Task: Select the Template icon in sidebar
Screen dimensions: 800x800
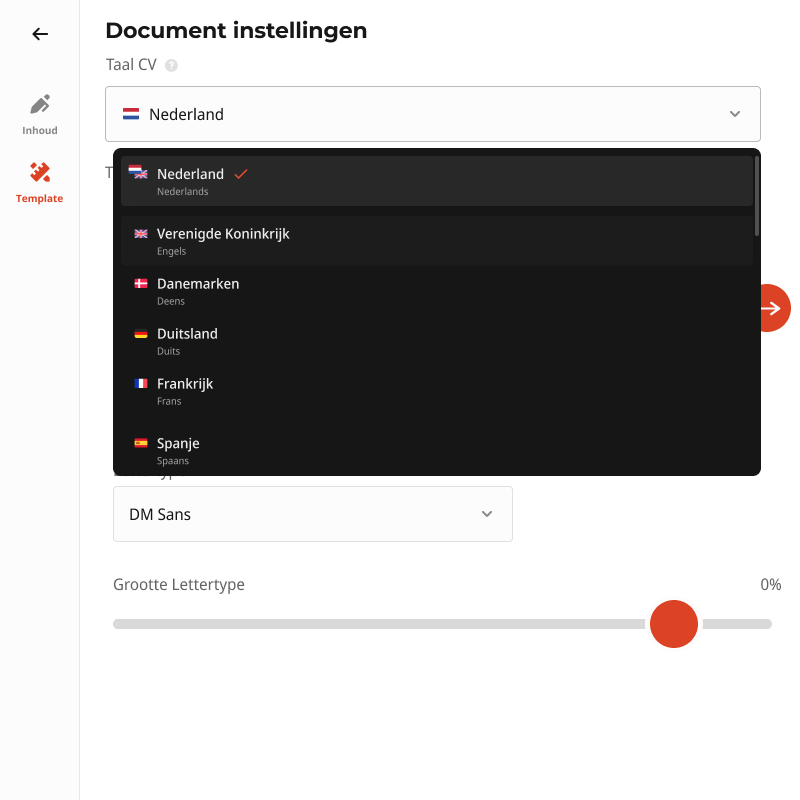Action: 40,172
